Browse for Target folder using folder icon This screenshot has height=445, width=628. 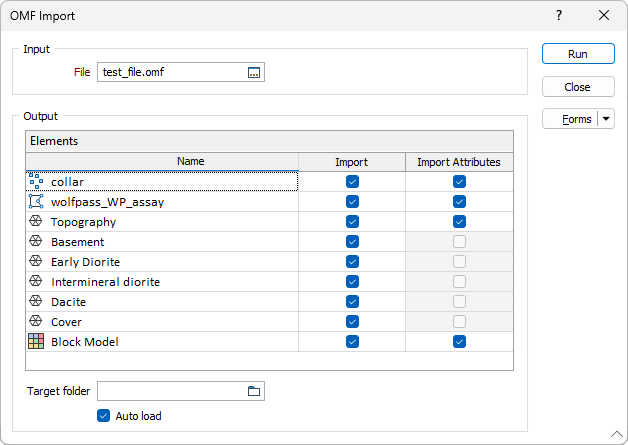point(254,391)
